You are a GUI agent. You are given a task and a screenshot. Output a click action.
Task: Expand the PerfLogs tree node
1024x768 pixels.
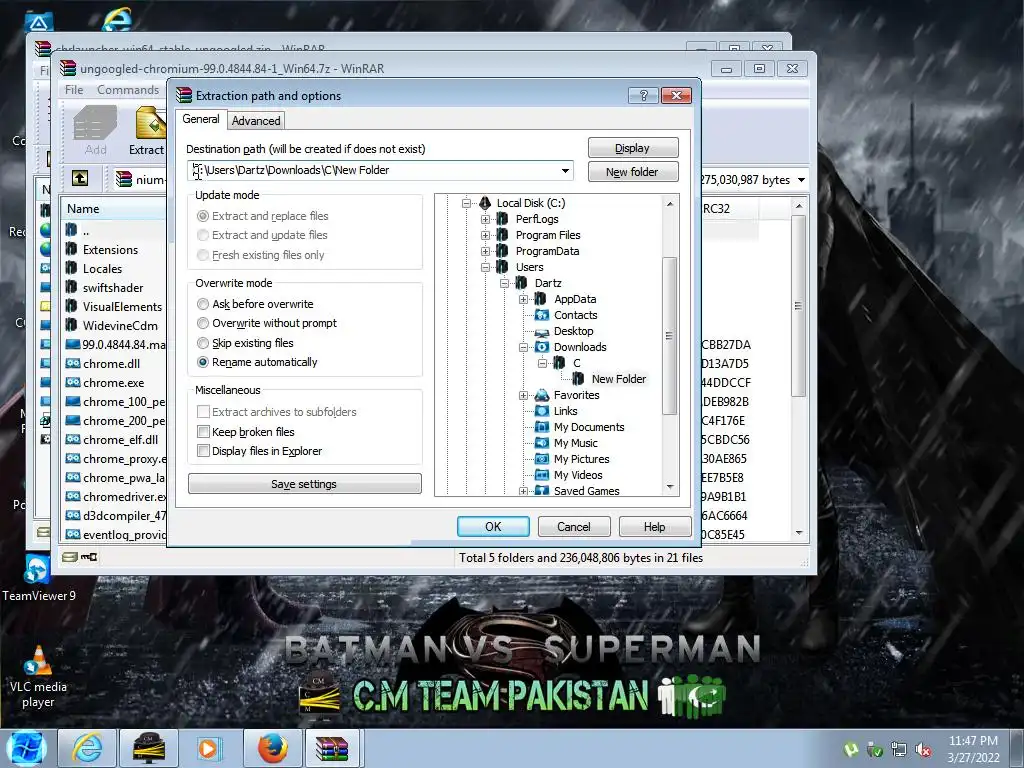(485, 219)
